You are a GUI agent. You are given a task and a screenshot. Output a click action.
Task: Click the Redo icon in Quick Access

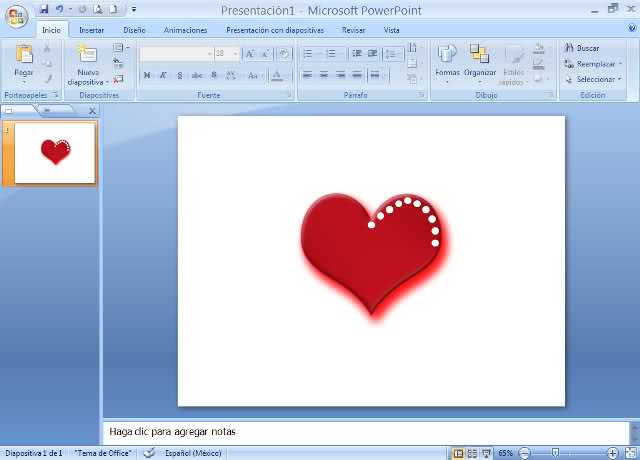point(82,9)
